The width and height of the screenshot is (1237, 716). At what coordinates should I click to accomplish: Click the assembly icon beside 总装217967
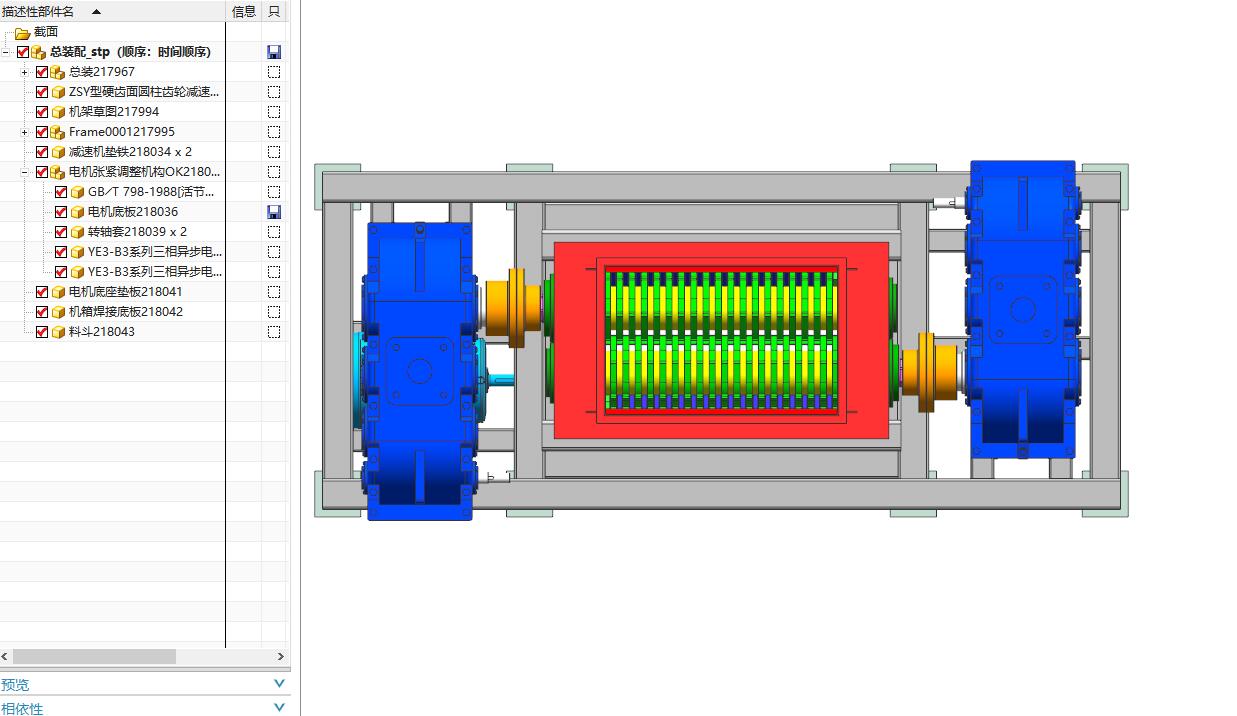(58, 72)
